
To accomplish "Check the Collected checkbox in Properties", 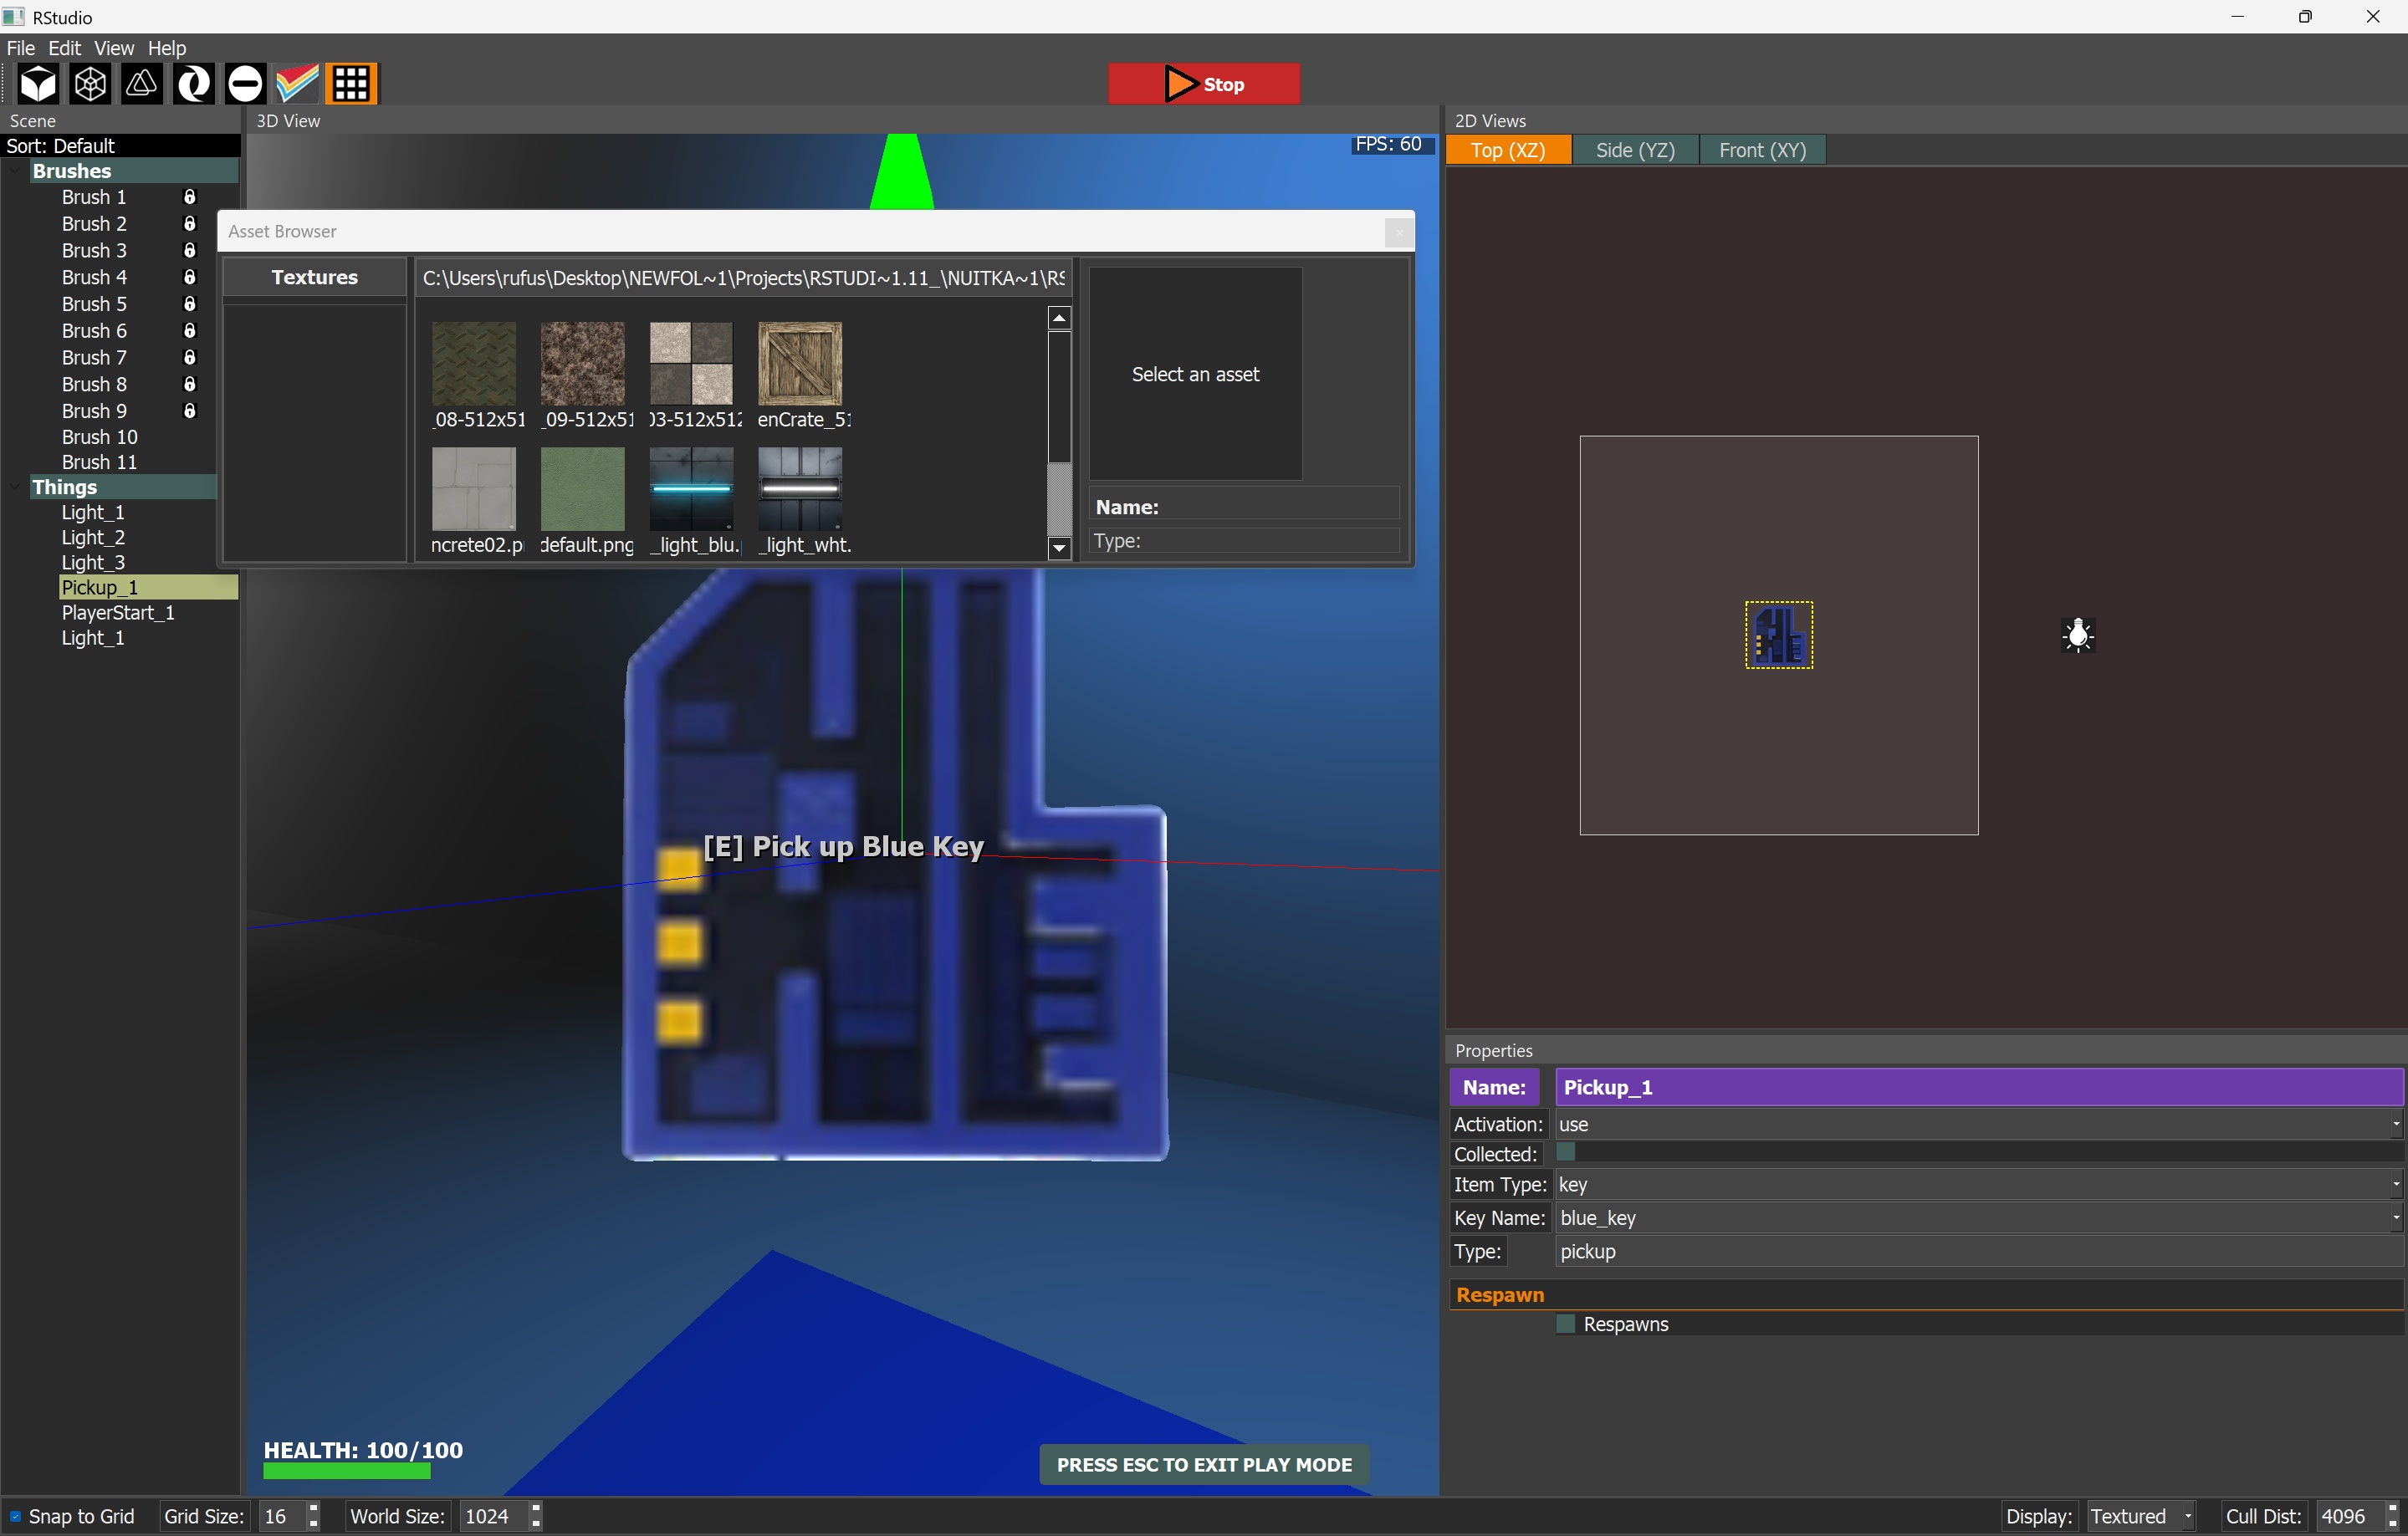I will [x=1566, y=1152].
